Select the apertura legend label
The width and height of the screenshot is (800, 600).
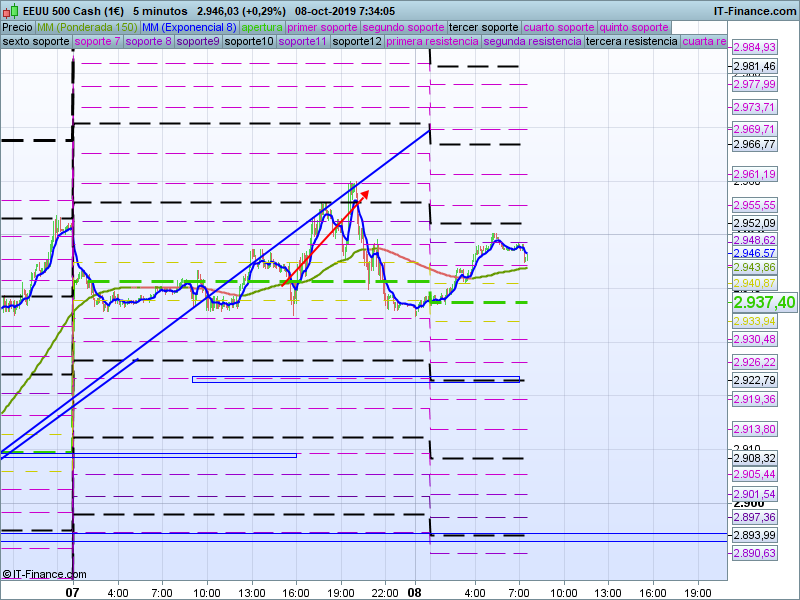click(262, 27)
